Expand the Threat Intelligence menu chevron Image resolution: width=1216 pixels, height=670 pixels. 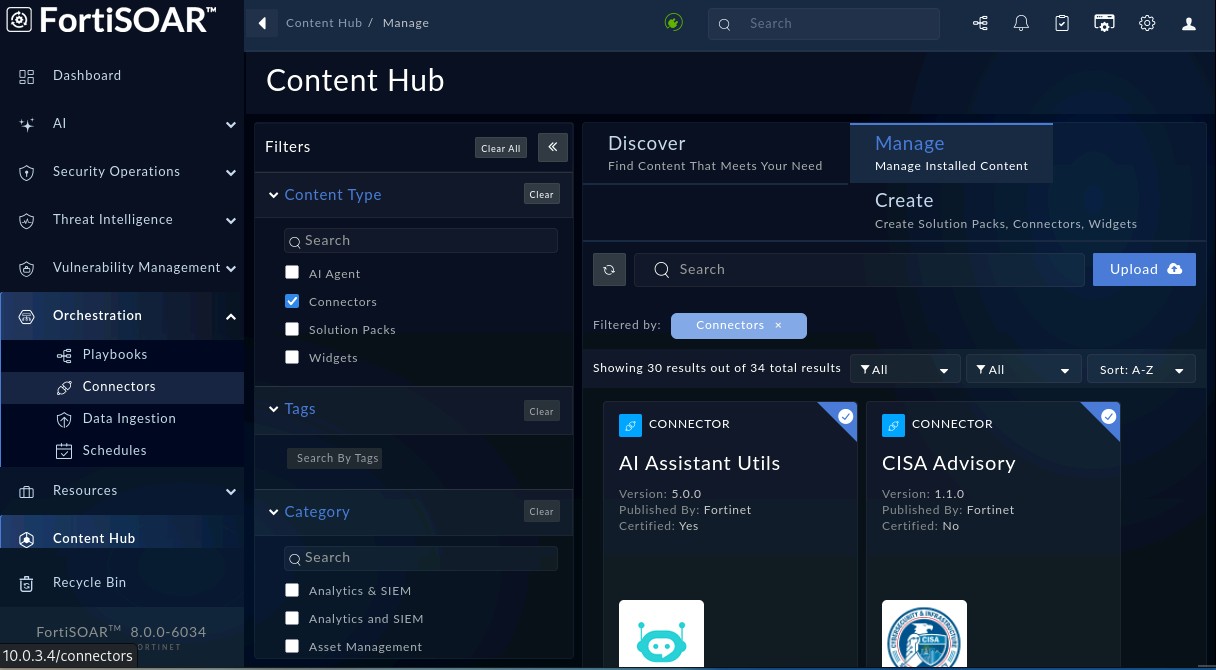click(231, 221)
